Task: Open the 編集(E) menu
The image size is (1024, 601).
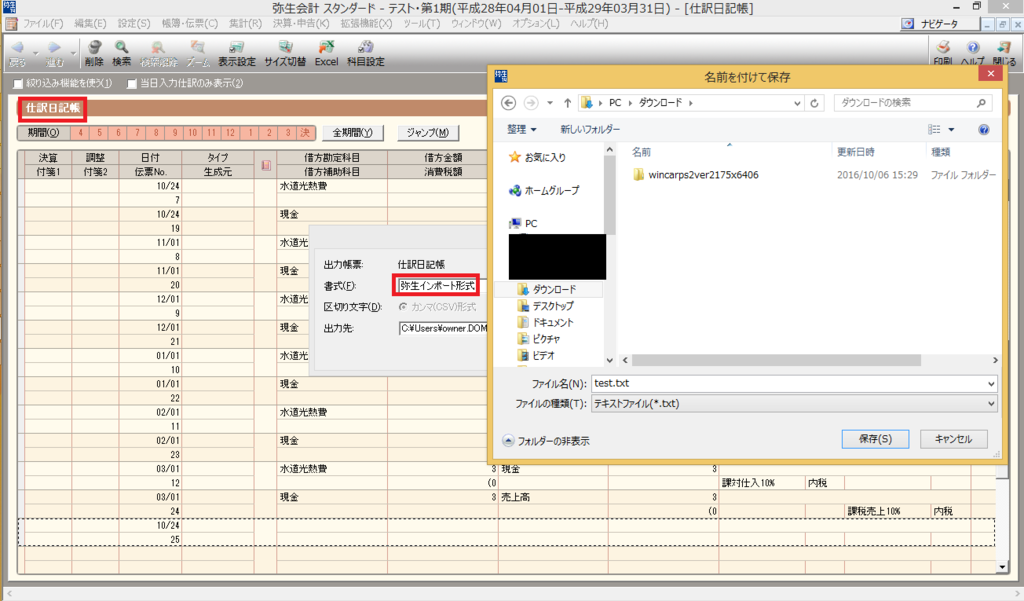Action: click(x=90, y=24)
